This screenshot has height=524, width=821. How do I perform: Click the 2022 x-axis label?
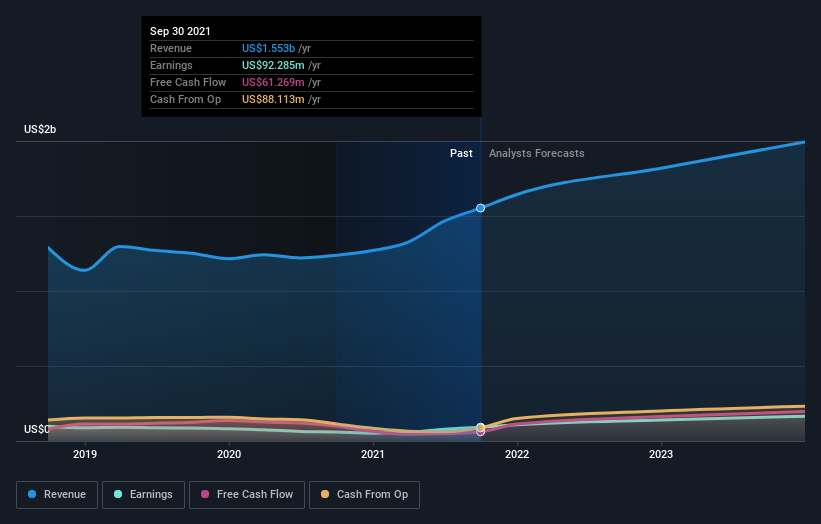(517, 454)
